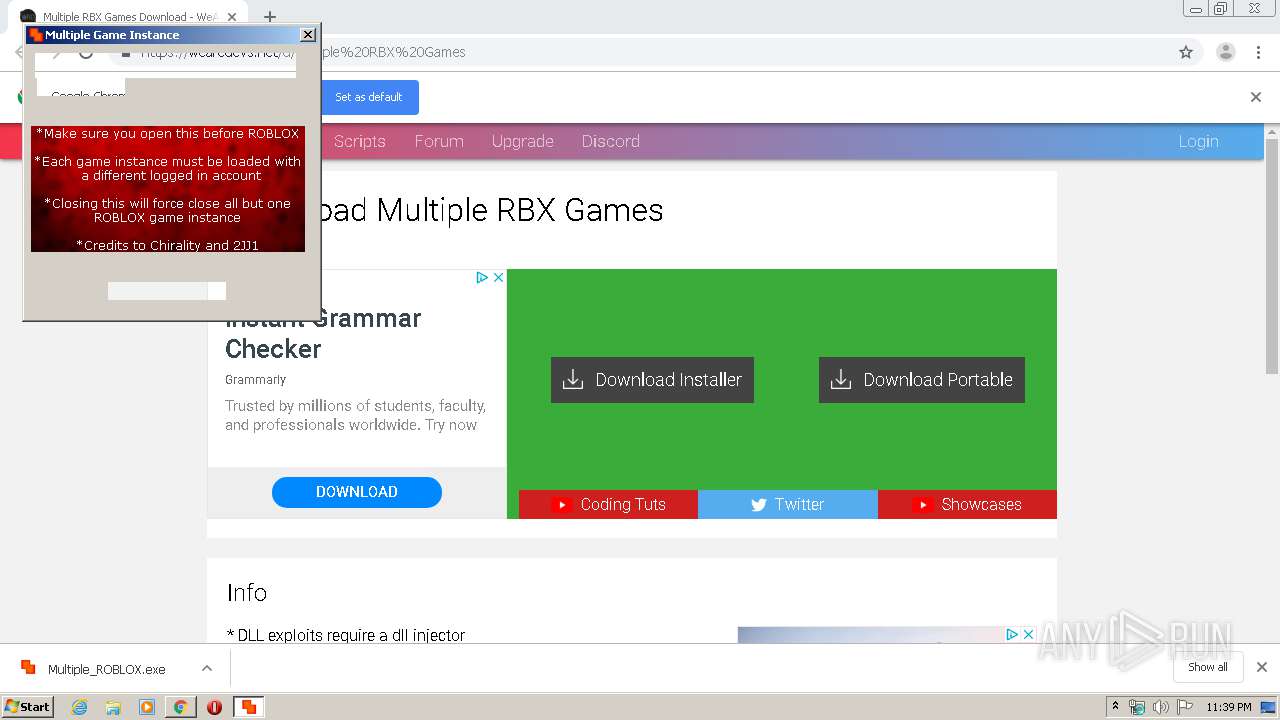Image resolution: width=1280 pixels, height=720 pixels.
Task: Click the page vertical scrollbar
Action: (x=1272, y=255)
